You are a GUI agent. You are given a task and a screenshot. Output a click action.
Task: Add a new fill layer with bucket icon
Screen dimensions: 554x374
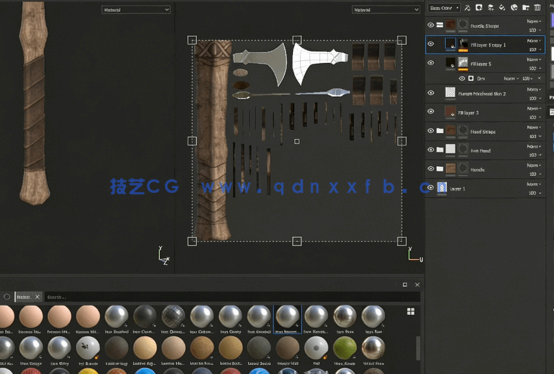coord(502,8)
